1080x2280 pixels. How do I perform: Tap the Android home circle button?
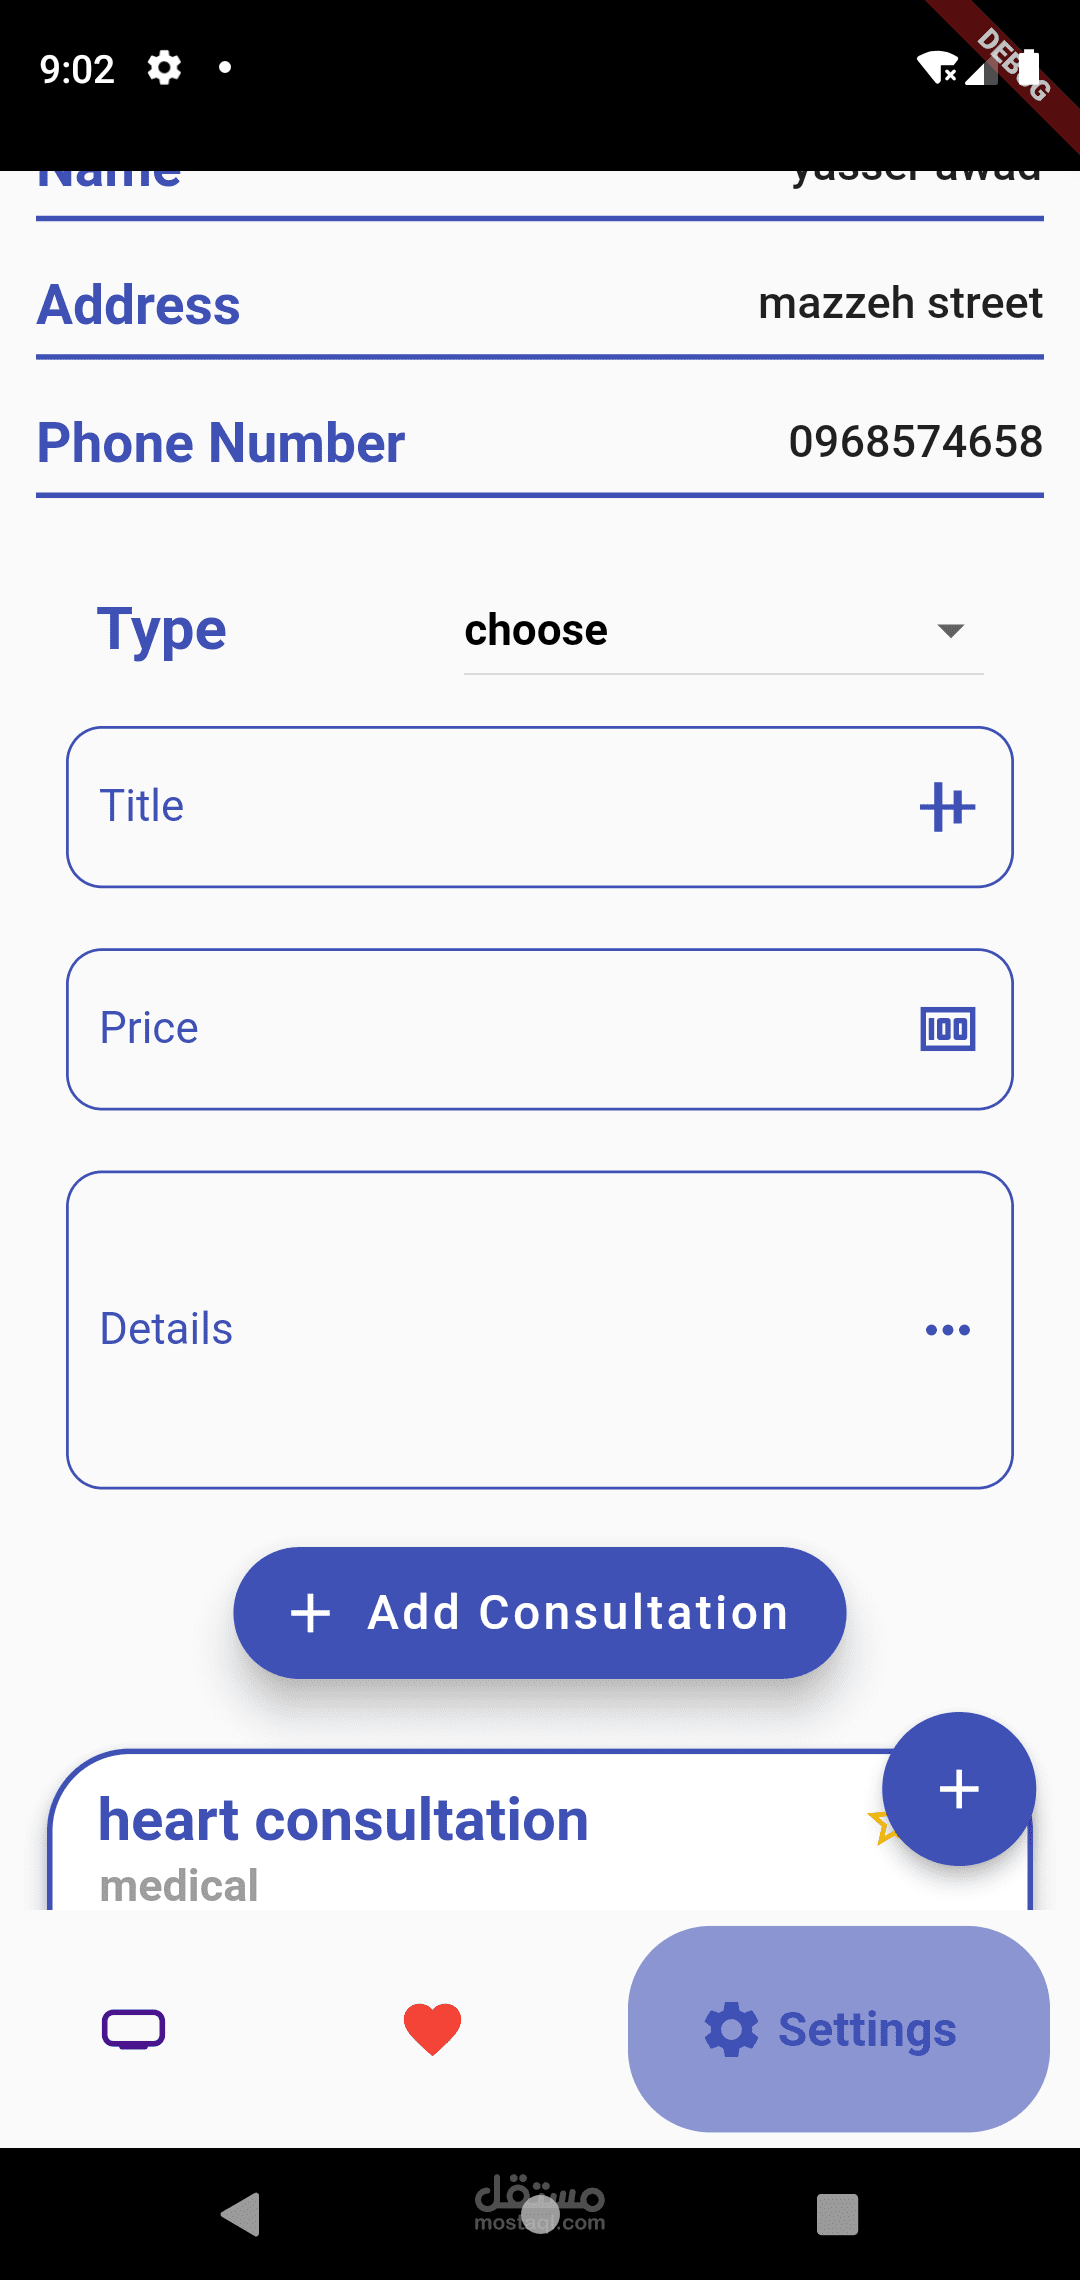click(x=540, y=2214)
